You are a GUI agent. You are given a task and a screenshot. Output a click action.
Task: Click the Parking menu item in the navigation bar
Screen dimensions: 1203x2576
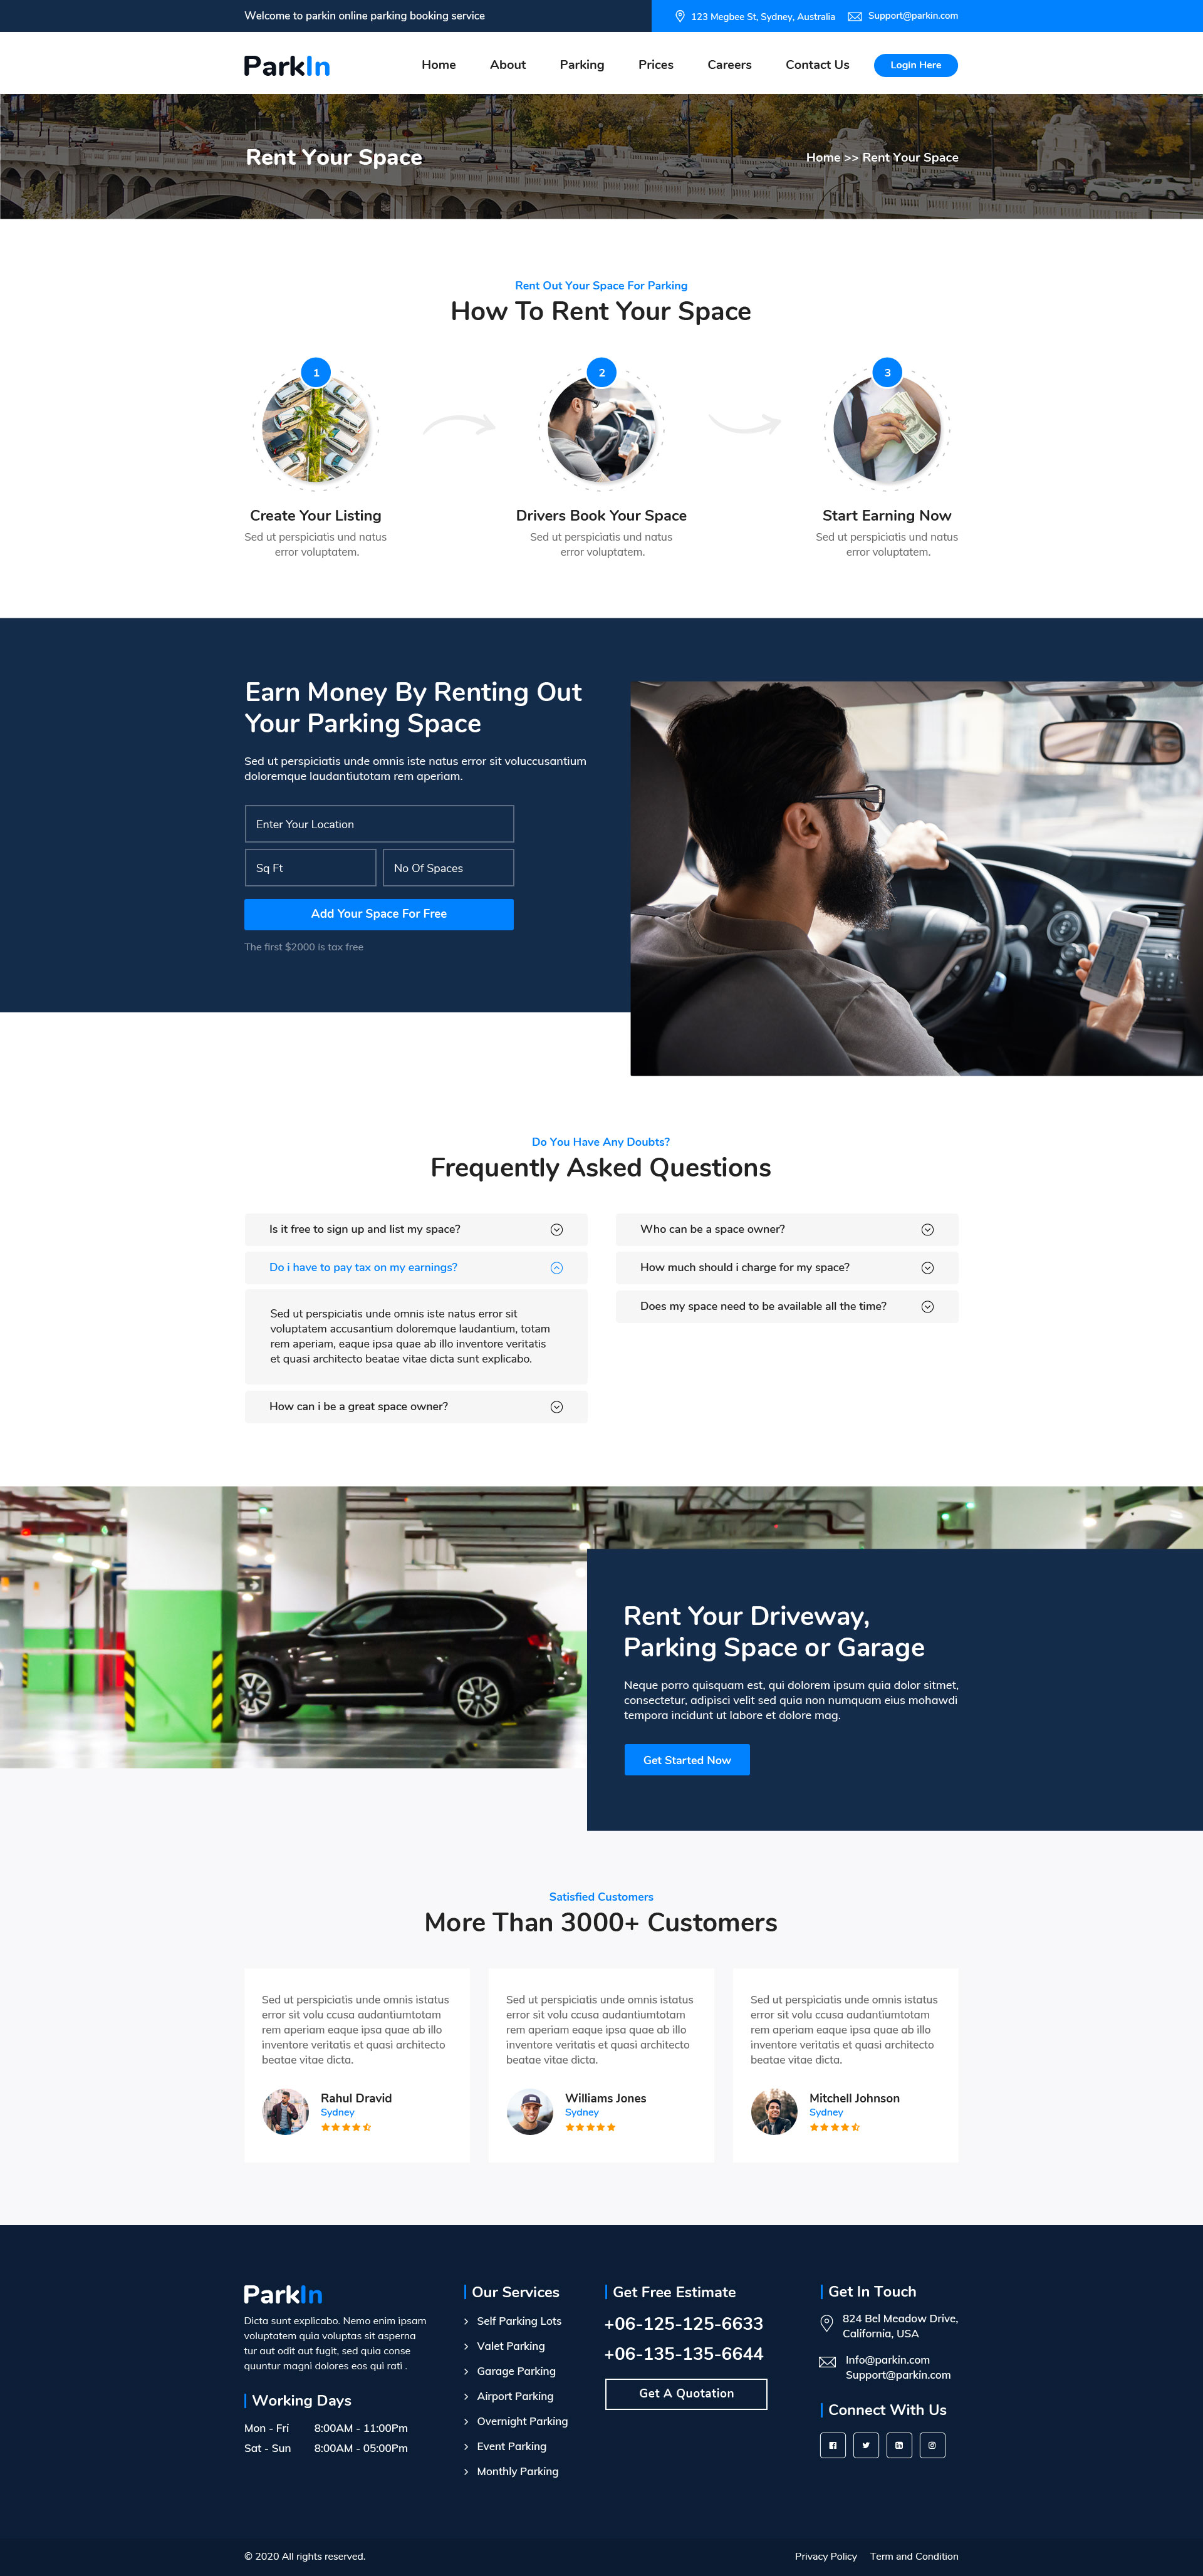[x=577, y=64]
